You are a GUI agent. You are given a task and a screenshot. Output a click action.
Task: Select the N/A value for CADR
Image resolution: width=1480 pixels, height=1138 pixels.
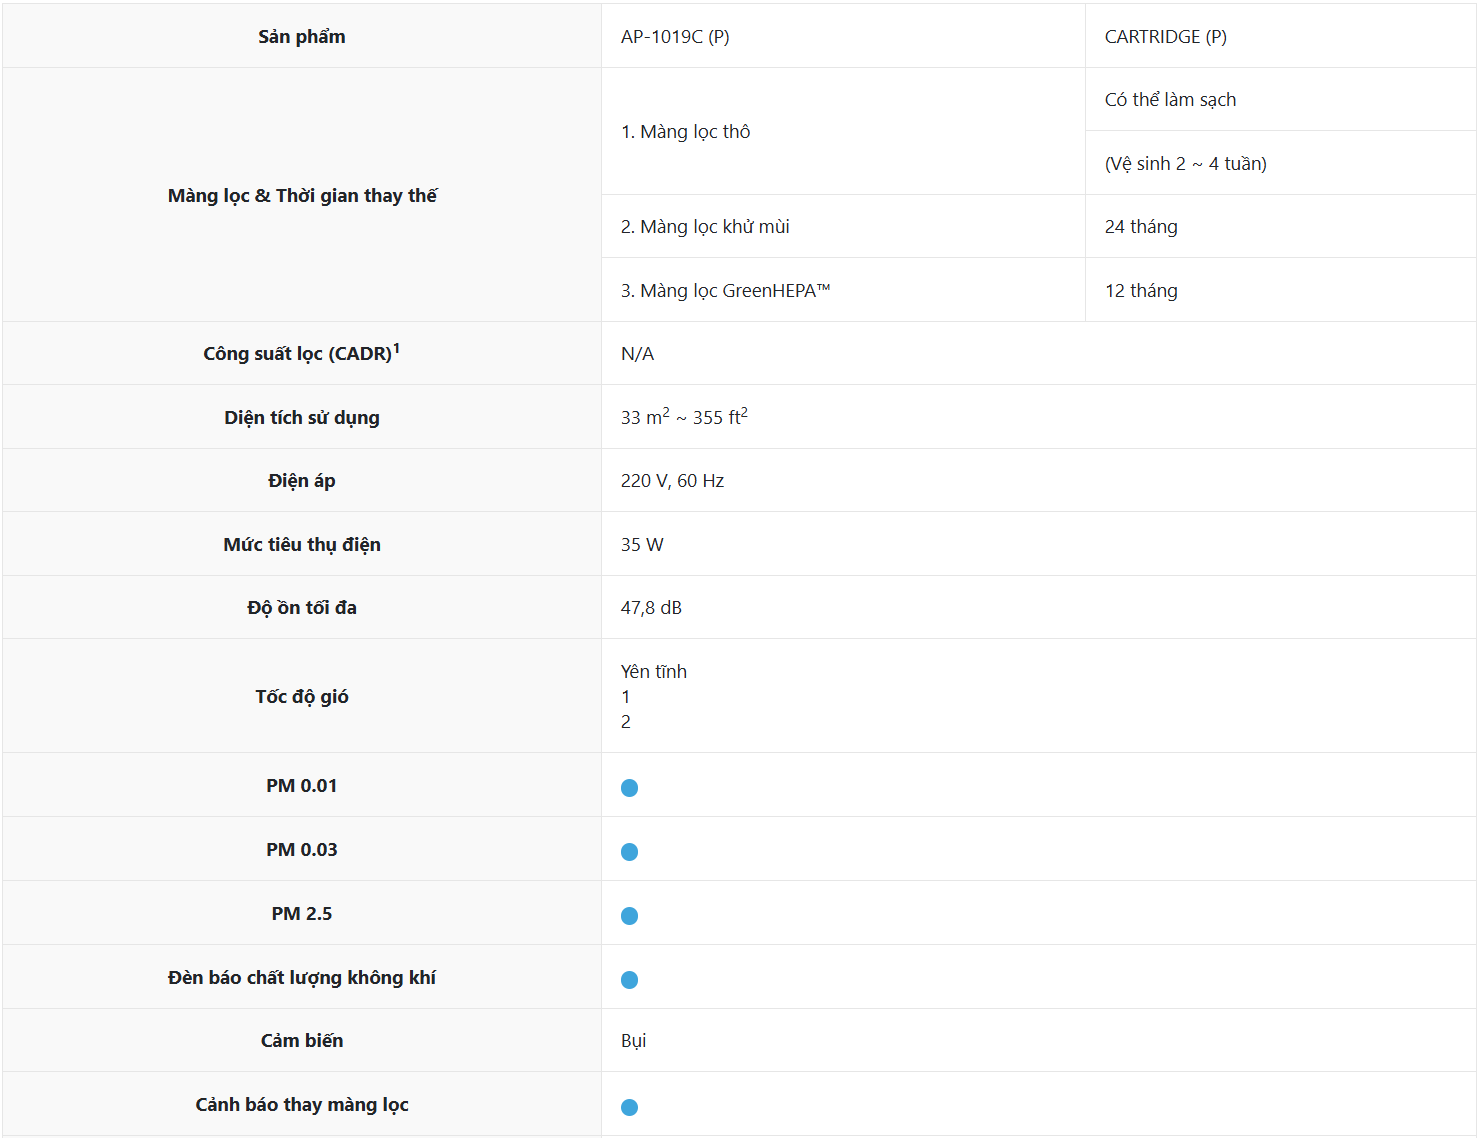tap(637, 354)
